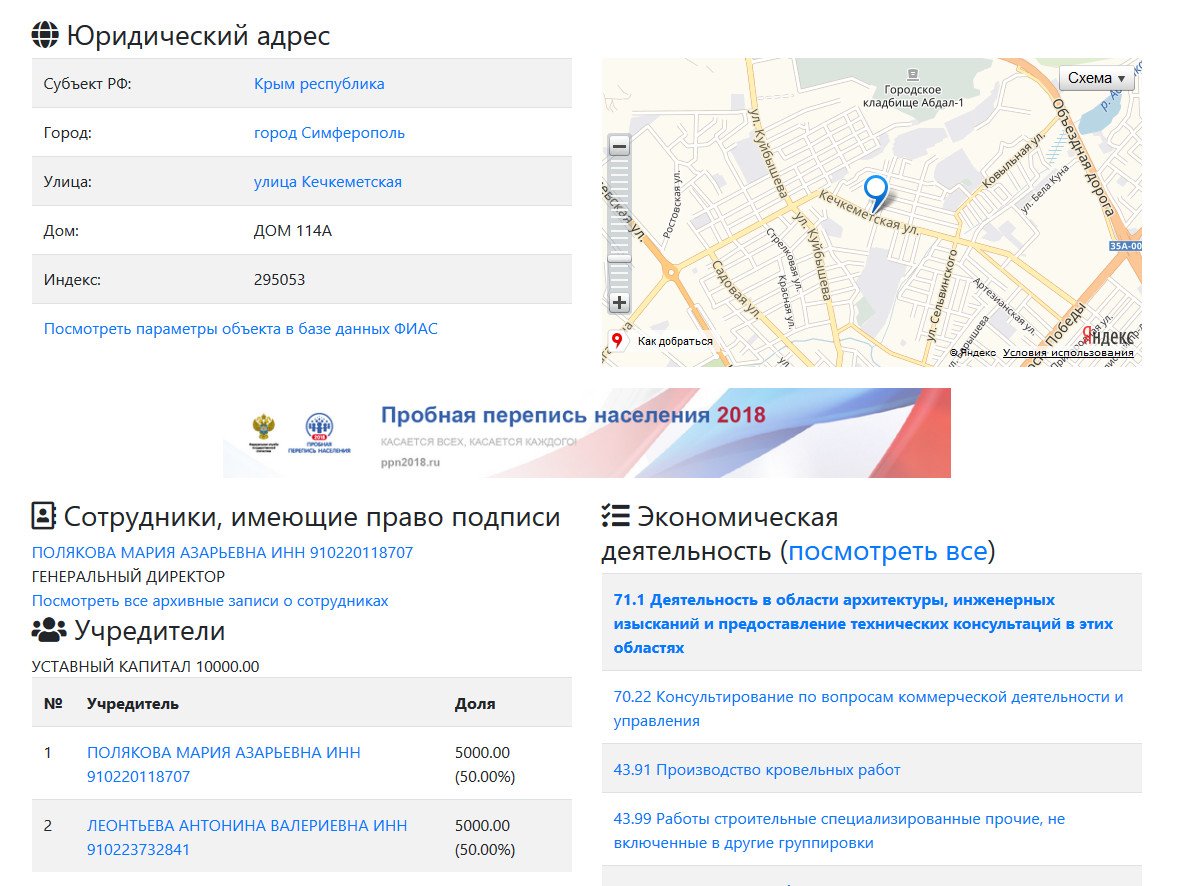The height and width of the screenshot is (886, 1194).
Task: Click the ID badge icon by Сотрудники
Action: pos(44,517)
